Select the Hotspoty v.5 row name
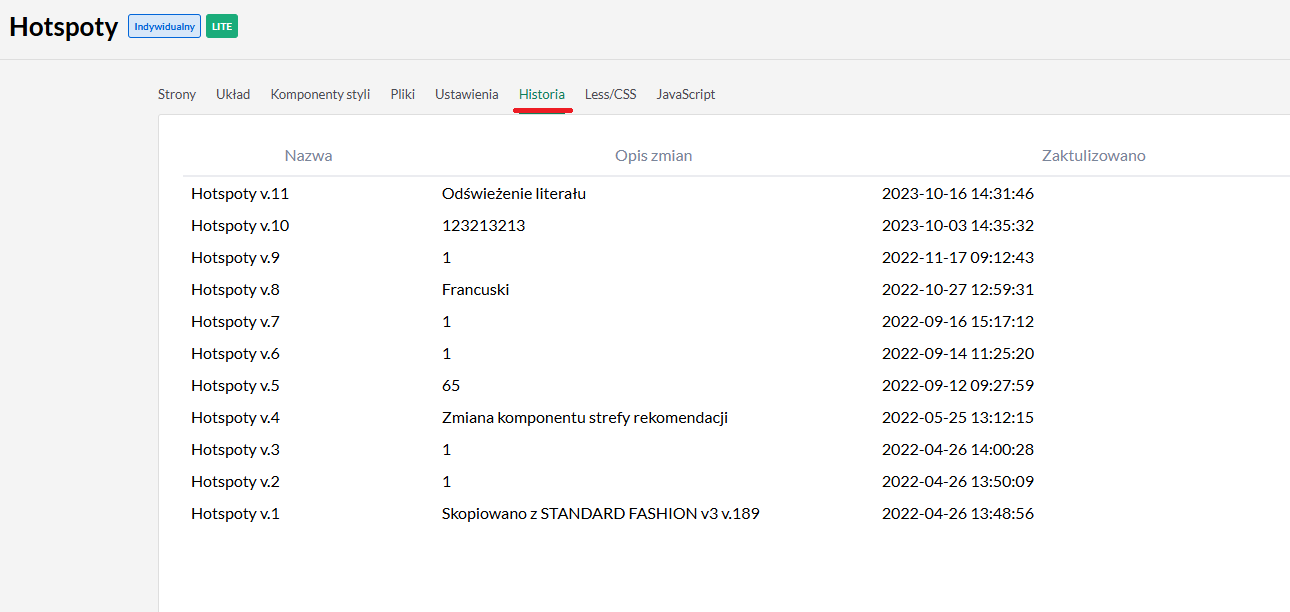Screen dimensions: 1290x612 point(236,386)
